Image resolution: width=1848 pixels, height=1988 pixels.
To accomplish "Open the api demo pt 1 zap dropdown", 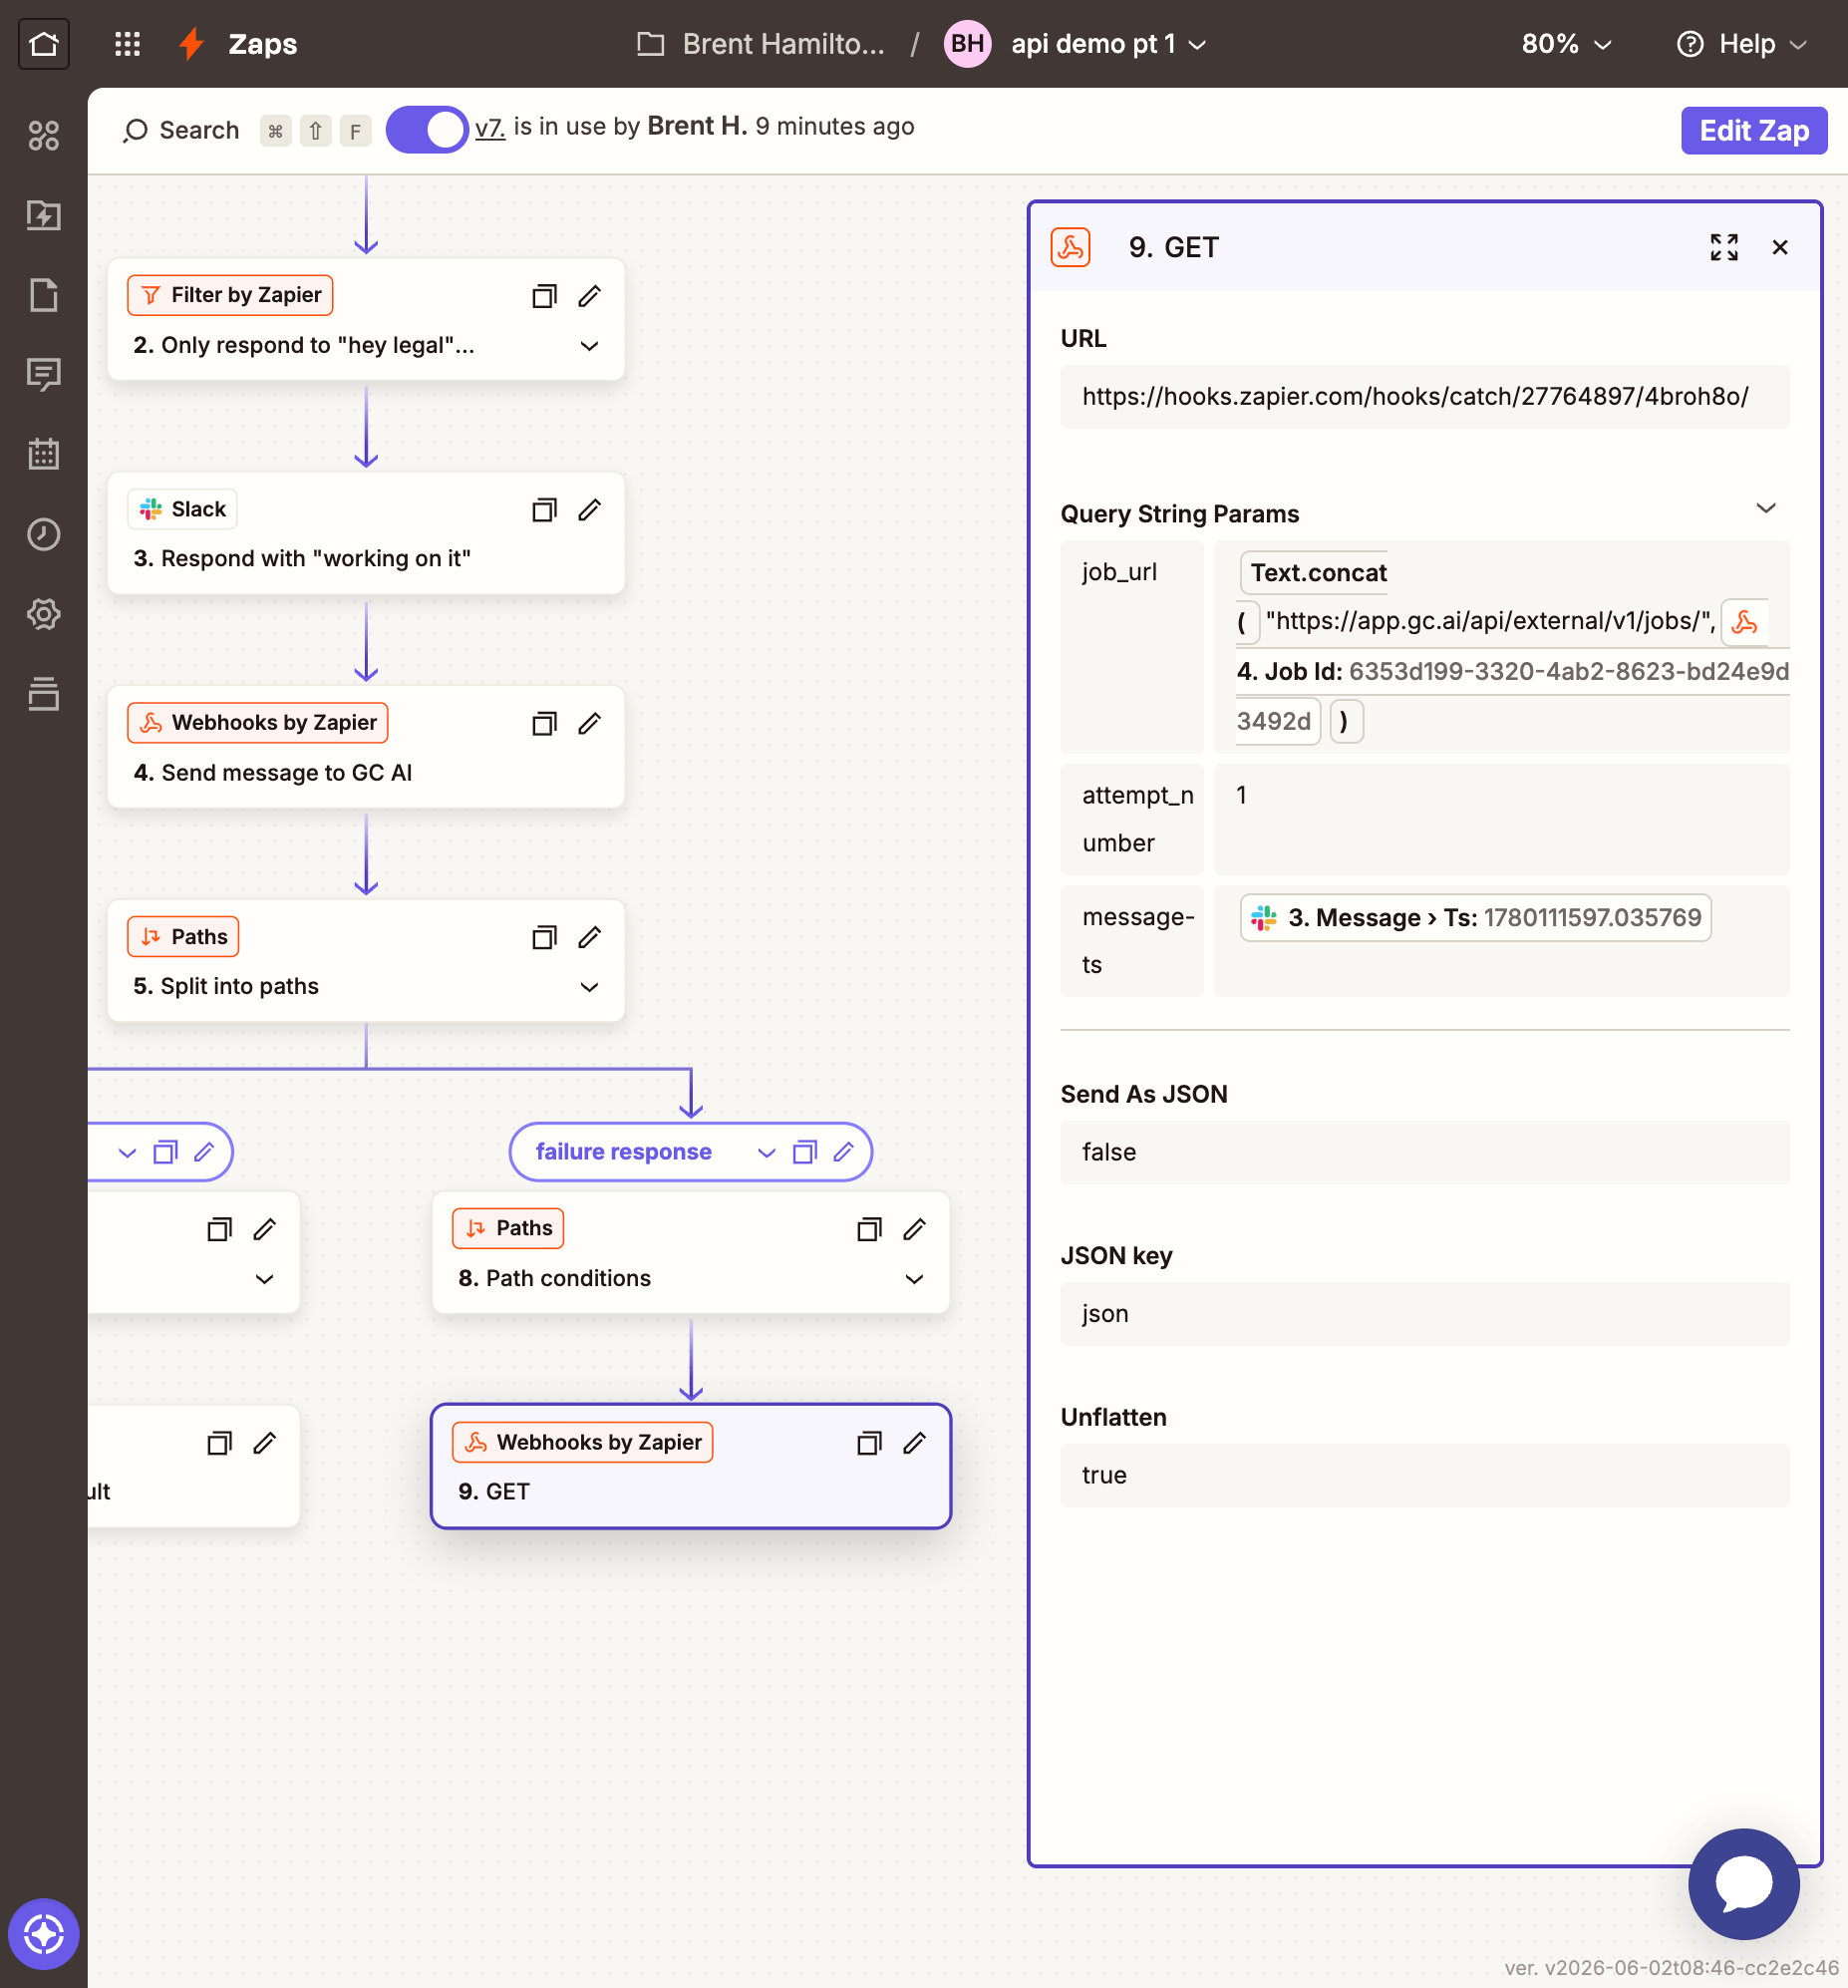I will tap(1109, 44).
